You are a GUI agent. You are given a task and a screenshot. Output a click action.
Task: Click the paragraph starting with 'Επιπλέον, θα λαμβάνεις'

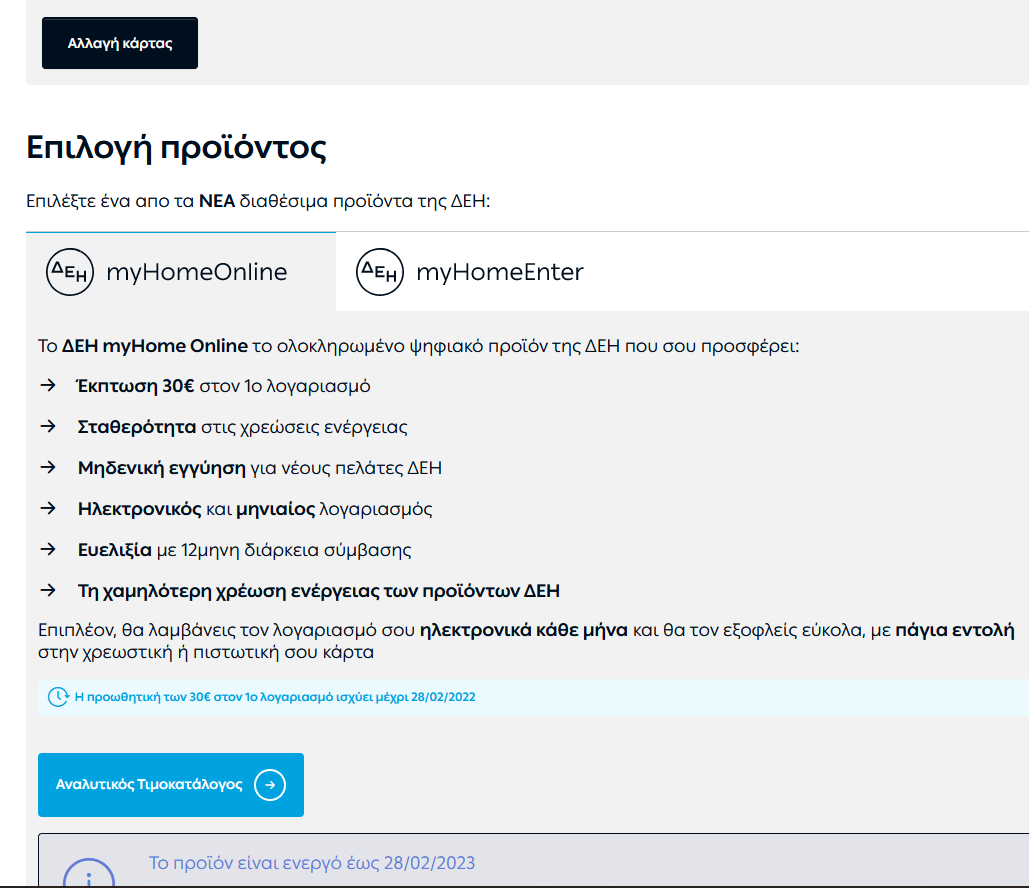(526, 641)
